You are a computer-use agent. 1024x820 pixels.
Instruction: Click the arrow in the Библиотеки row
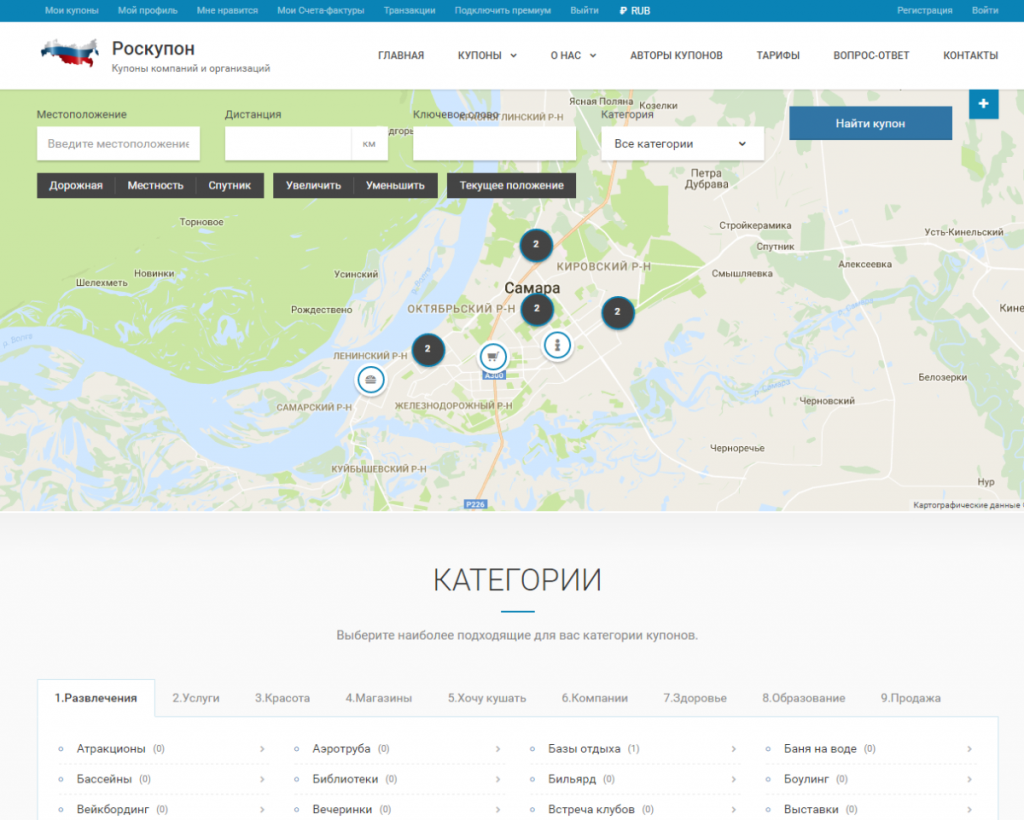(498, 779)
